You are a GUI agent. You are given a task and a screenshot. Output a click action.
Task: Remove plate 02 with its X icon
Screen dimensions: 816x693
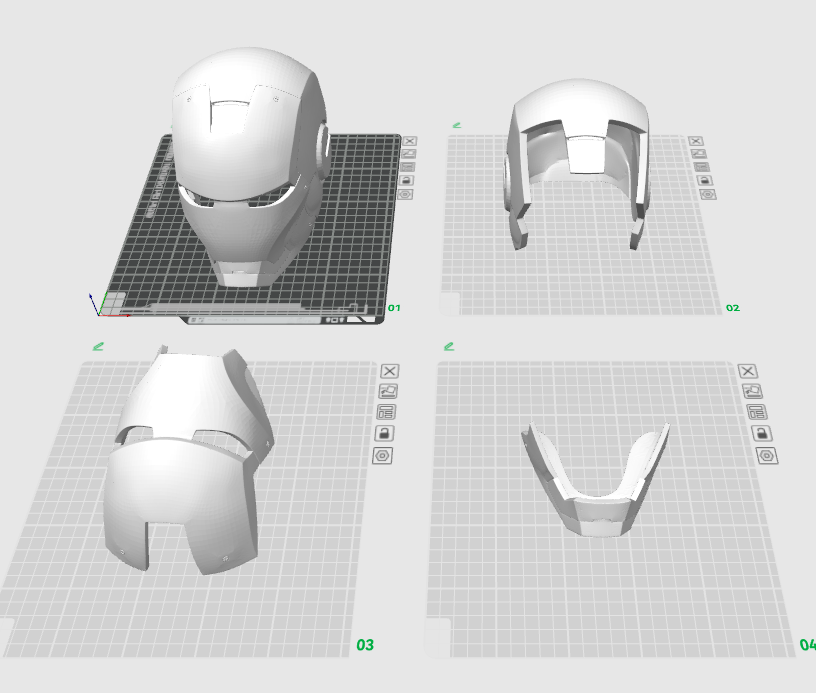tap(696, 141)
